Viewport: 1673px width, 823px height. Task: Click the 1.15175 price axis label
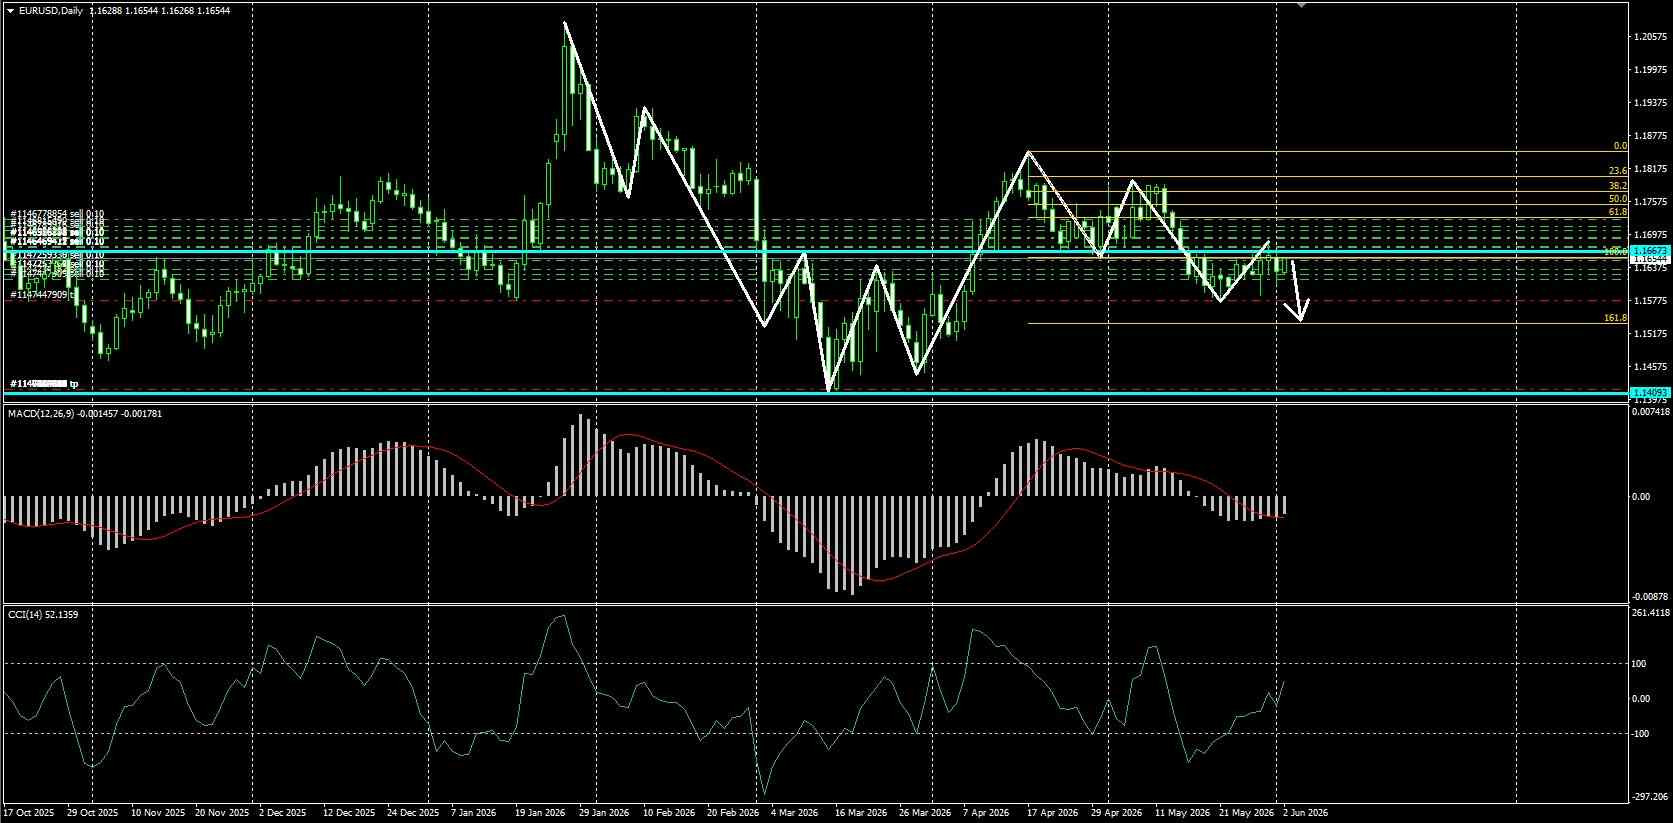tap(1649, 334)
